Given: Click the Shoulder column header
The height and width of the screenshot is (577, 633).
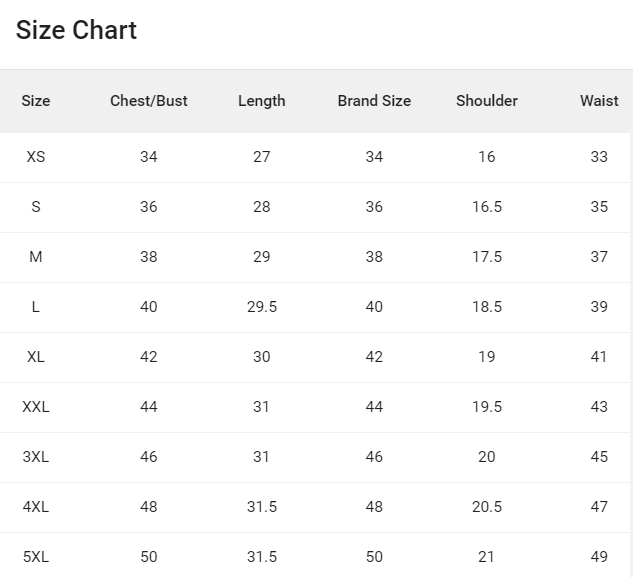Looking at the screenshot, I should 487,101.
